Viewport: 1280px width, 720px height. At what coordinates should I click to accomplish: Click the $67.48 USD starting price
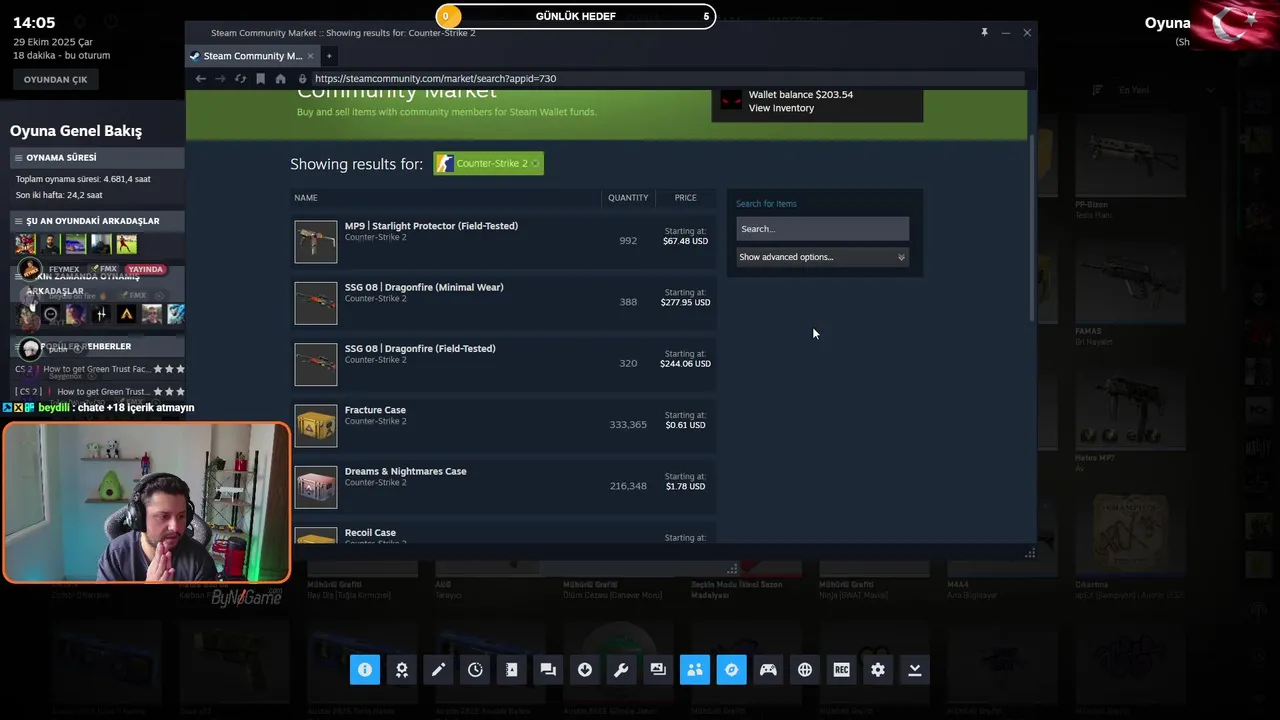(x=685, y=241)
